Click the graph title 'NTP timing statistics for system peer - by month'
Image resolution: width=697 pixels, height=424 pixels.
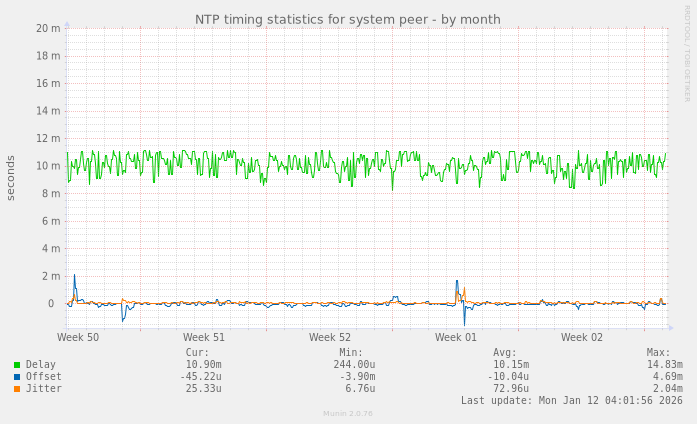[x=348, y=20]
